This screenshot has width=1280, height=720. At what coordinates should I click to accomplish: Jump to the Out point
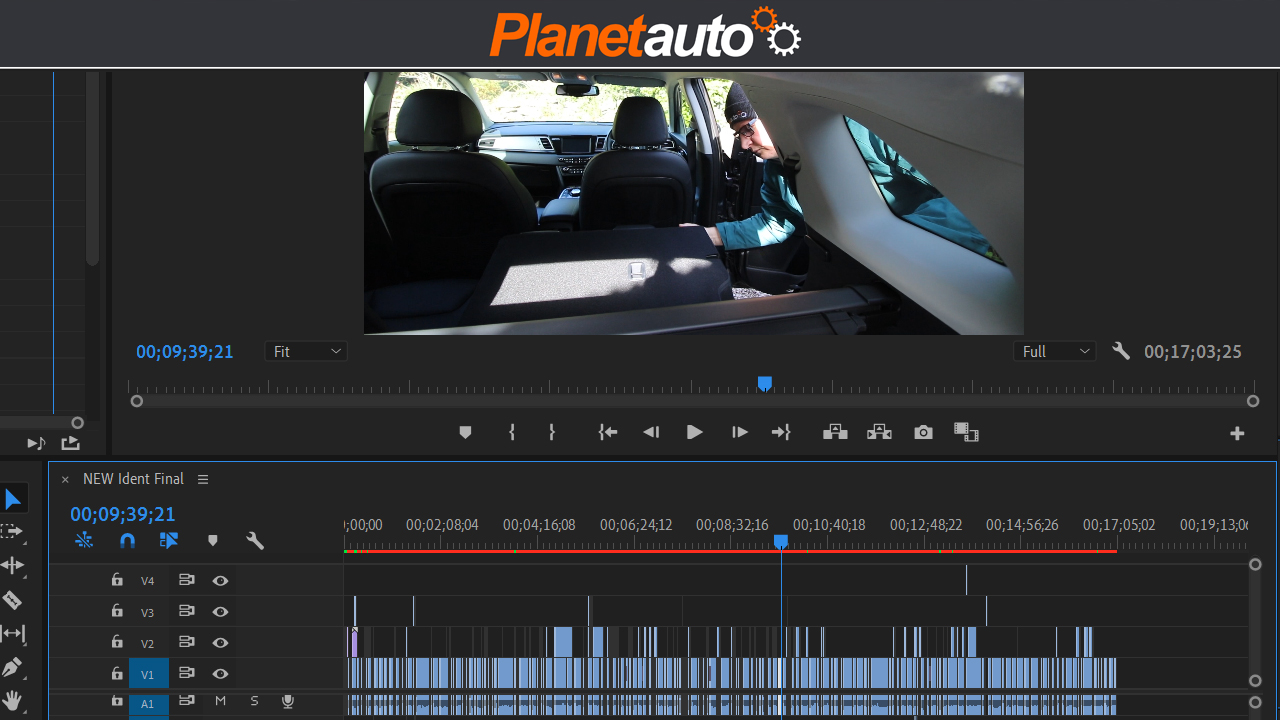781,432
